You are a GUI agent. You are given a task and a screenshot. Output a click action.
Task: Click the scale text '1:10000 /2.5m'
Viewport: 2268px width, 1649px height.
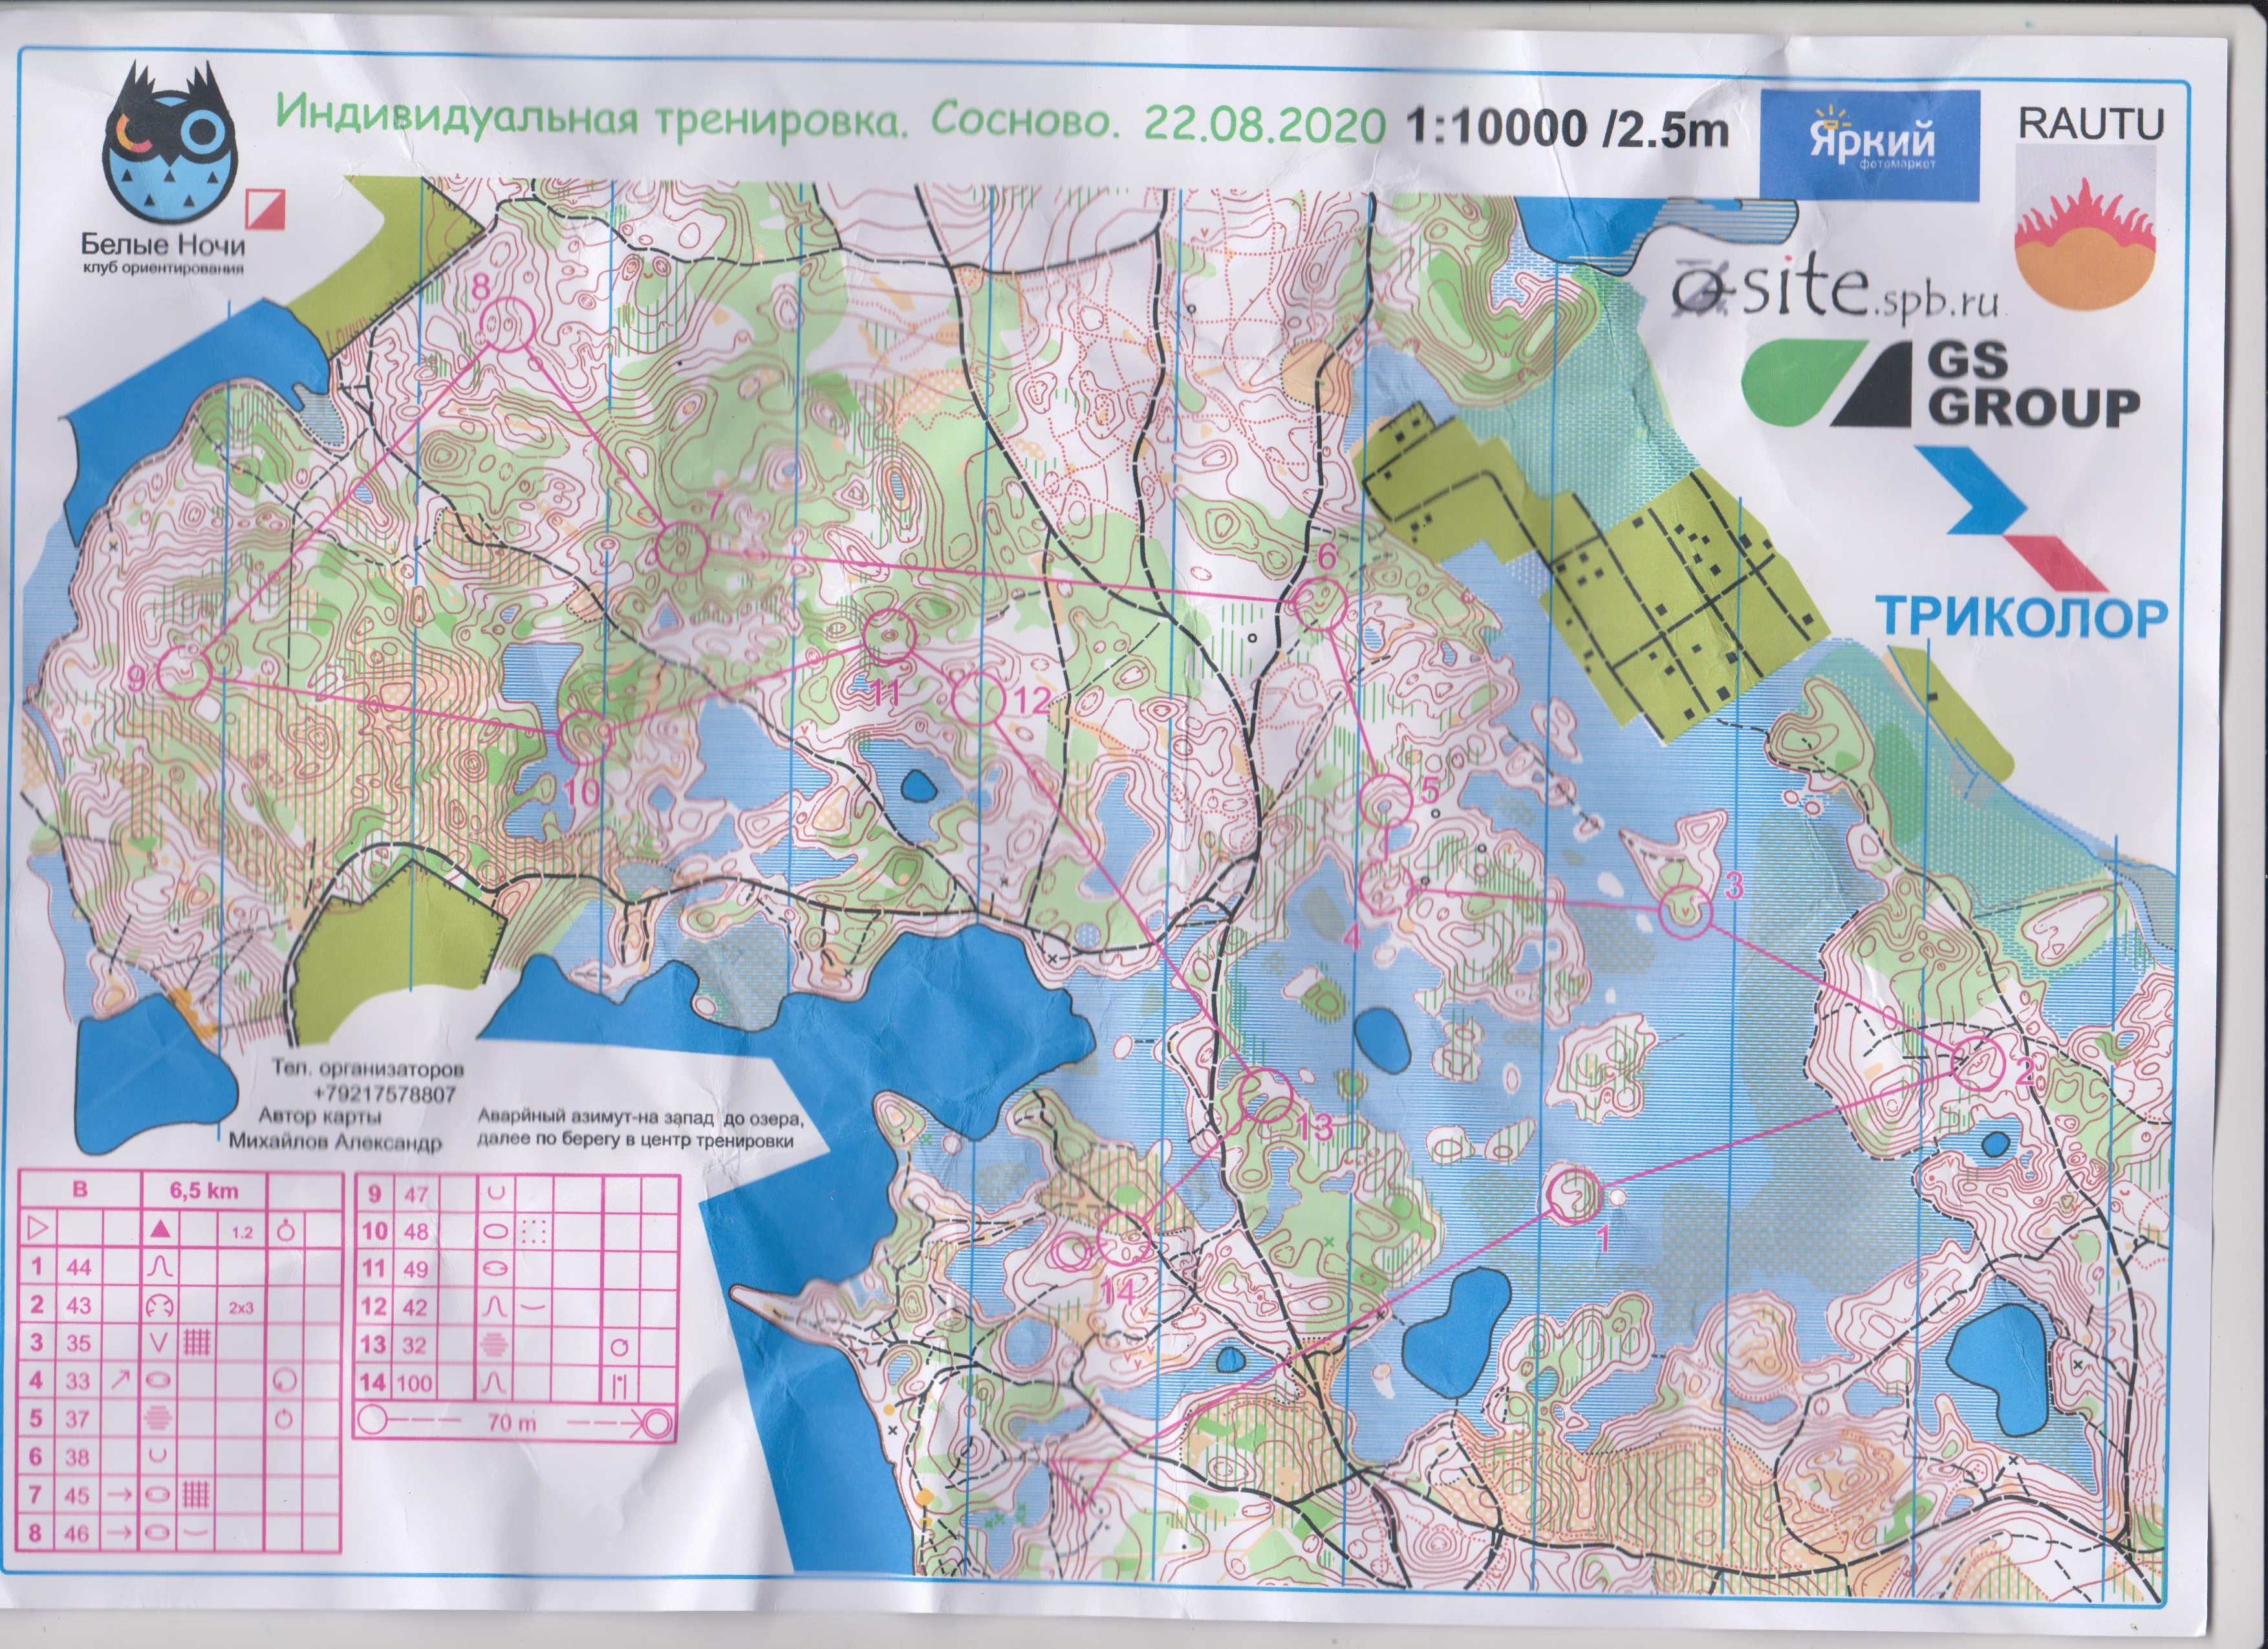1567,130
